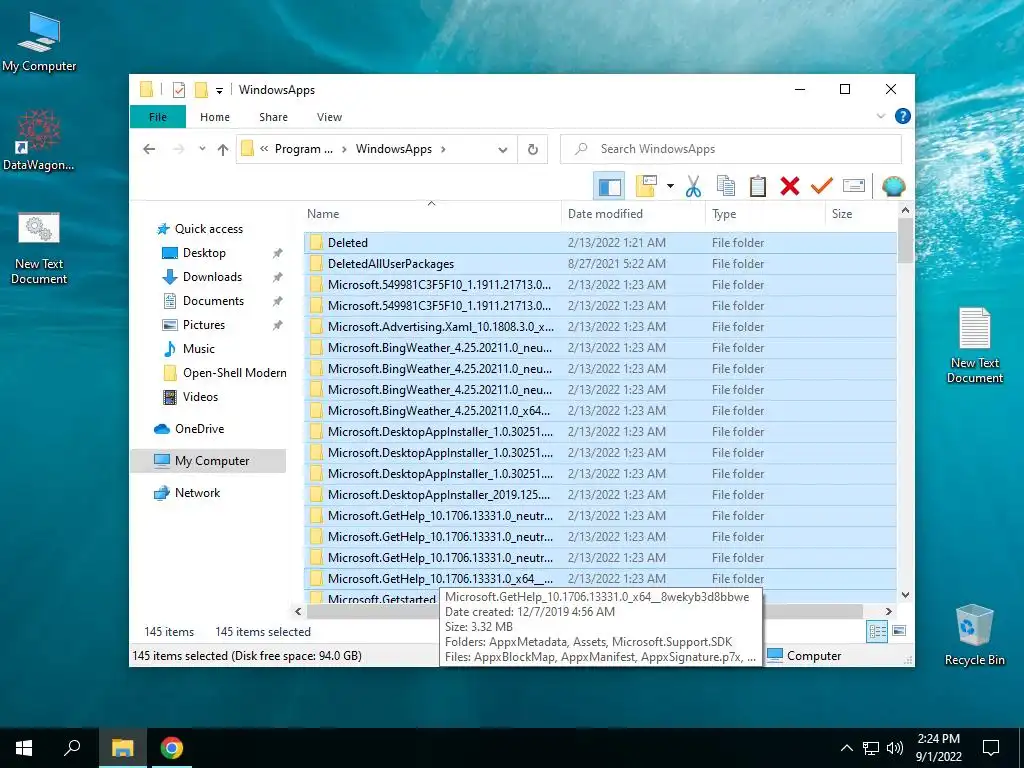Click the blue Help question mark icon
1024x768 pixels.
click(903, 116)
